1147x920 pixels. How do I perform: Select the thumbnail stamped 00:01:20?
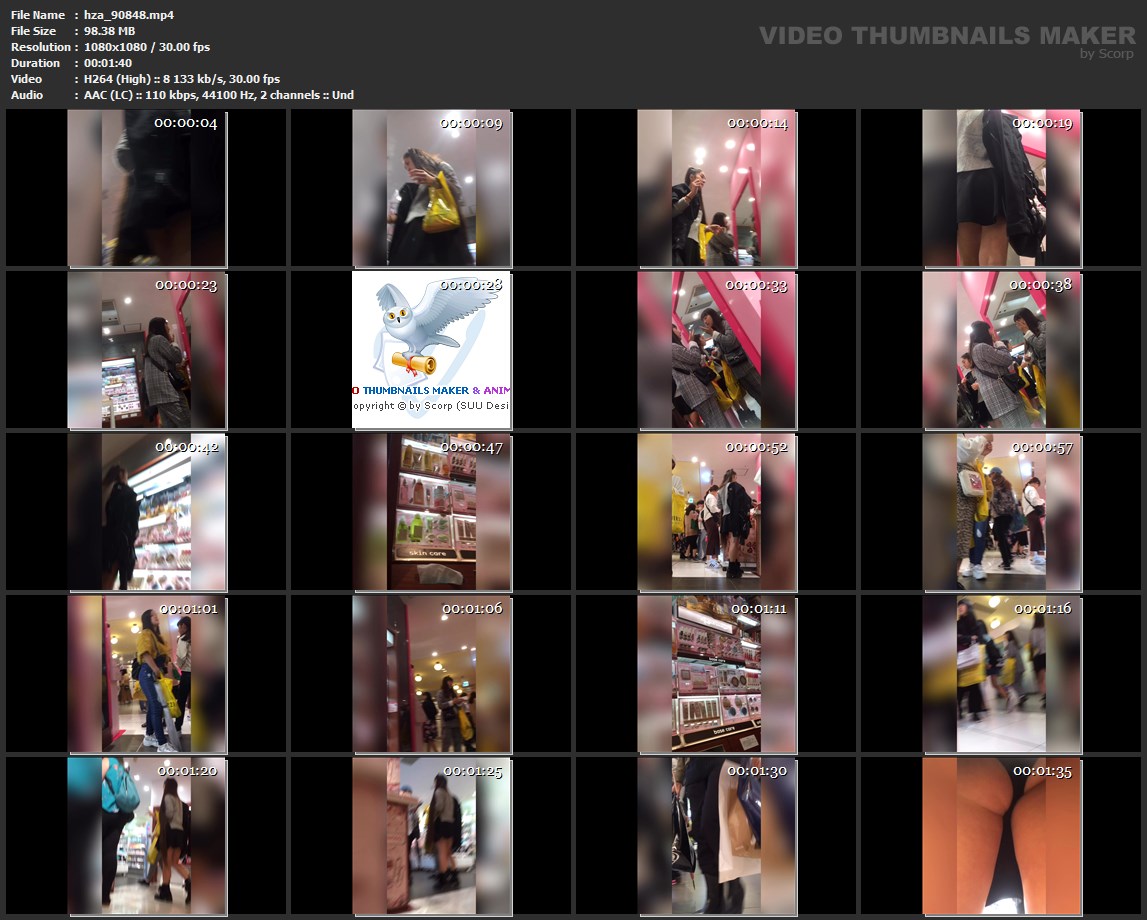(x=147, y=837)
